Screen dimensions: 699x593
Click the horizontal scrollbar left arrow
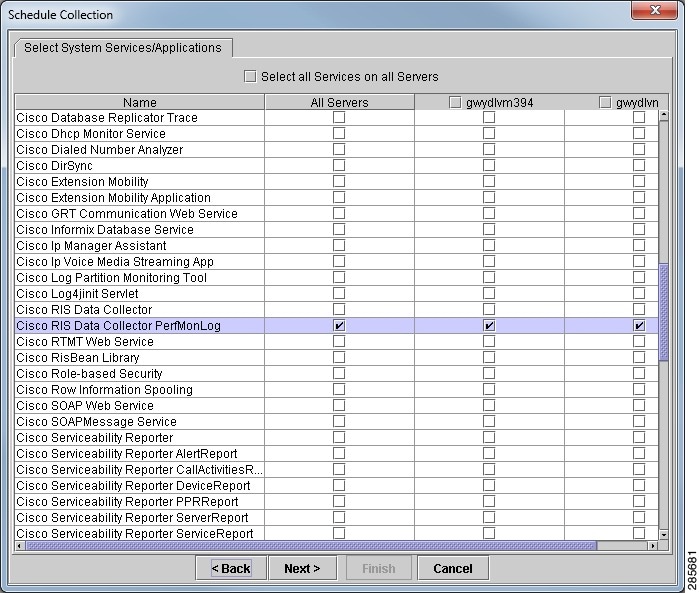20,546
